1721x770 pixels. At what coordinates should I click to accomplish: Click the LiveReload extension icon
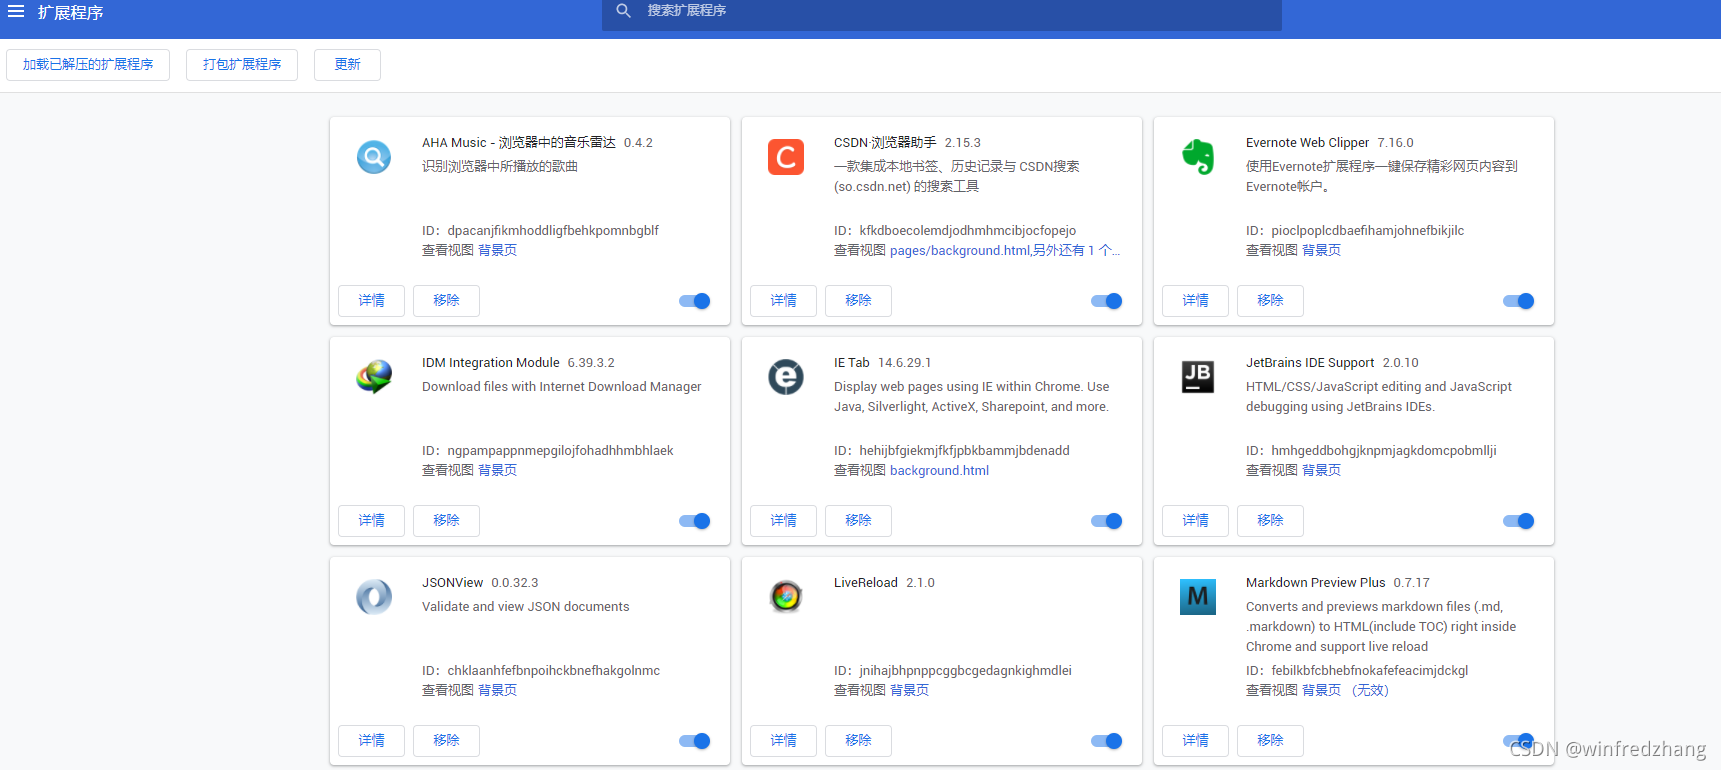pyautogui.click(x=786, y=597)
